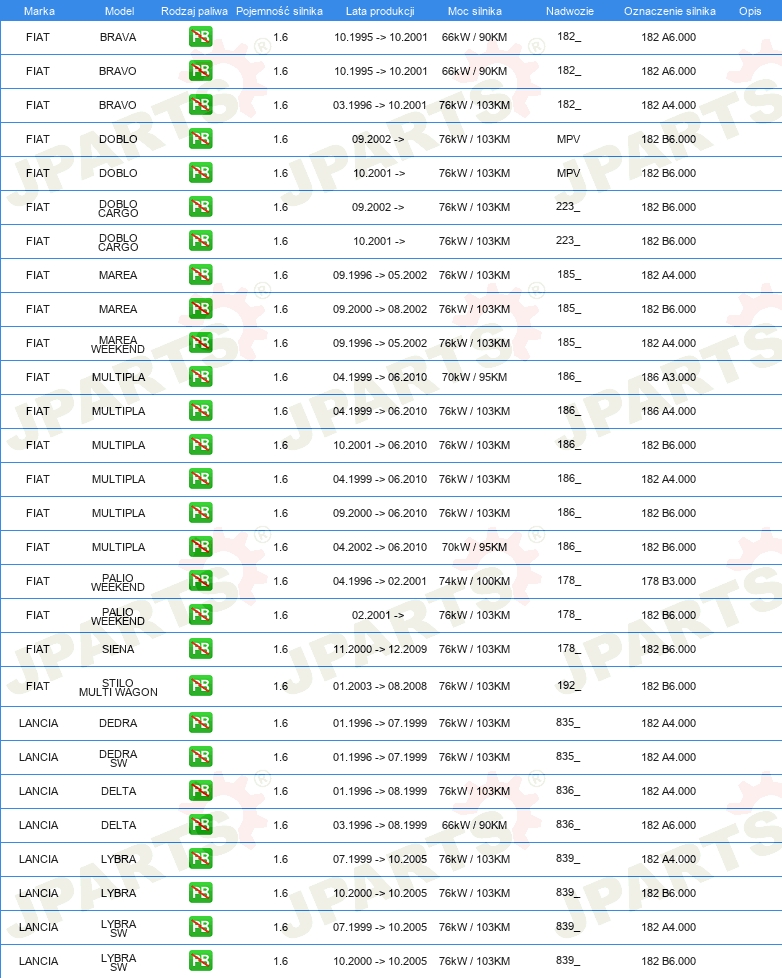The width and height of the screenshot is (782, 978).
Task: Click production years 11.2000 -> 12.2009
Action: point(380,649)
